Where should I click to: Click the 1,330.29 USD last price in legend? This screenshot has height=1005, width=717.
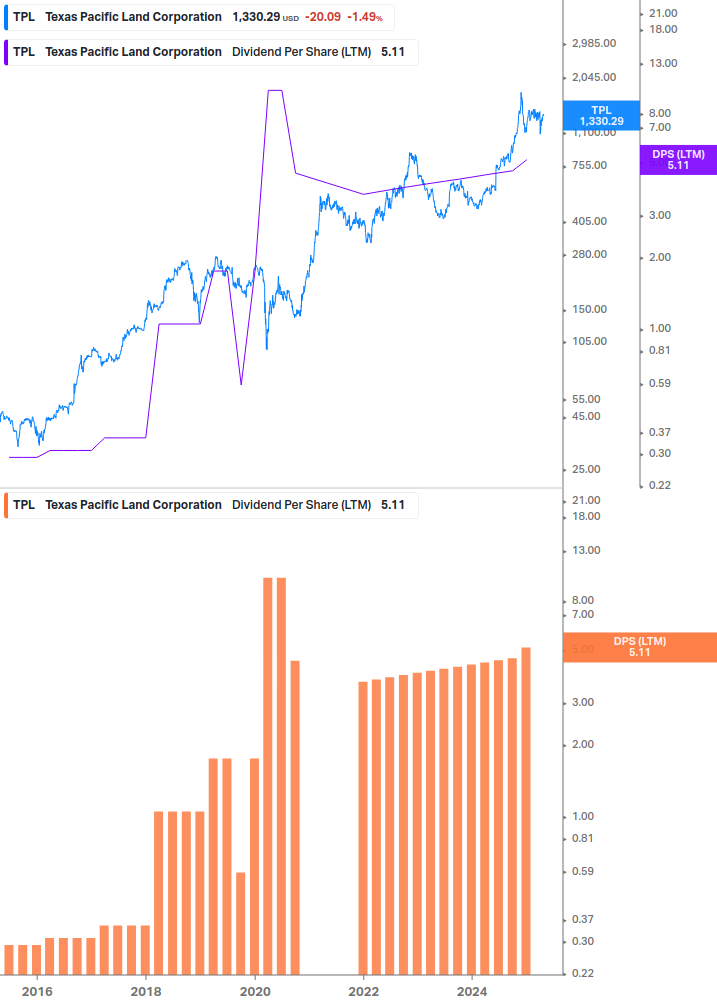tap(265, 17)
